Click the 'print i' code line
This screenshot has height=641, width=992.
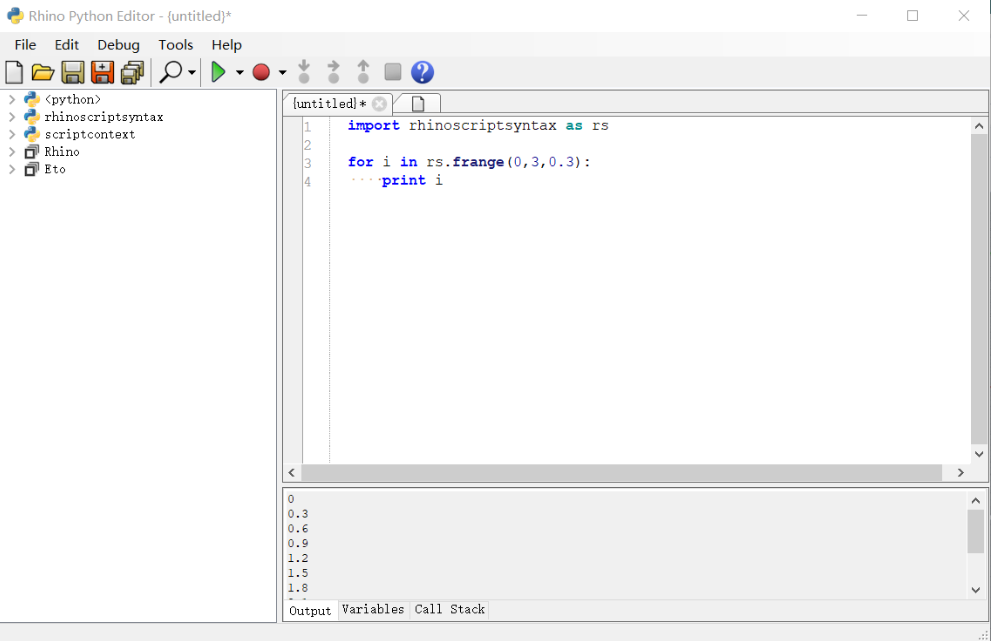412,180
